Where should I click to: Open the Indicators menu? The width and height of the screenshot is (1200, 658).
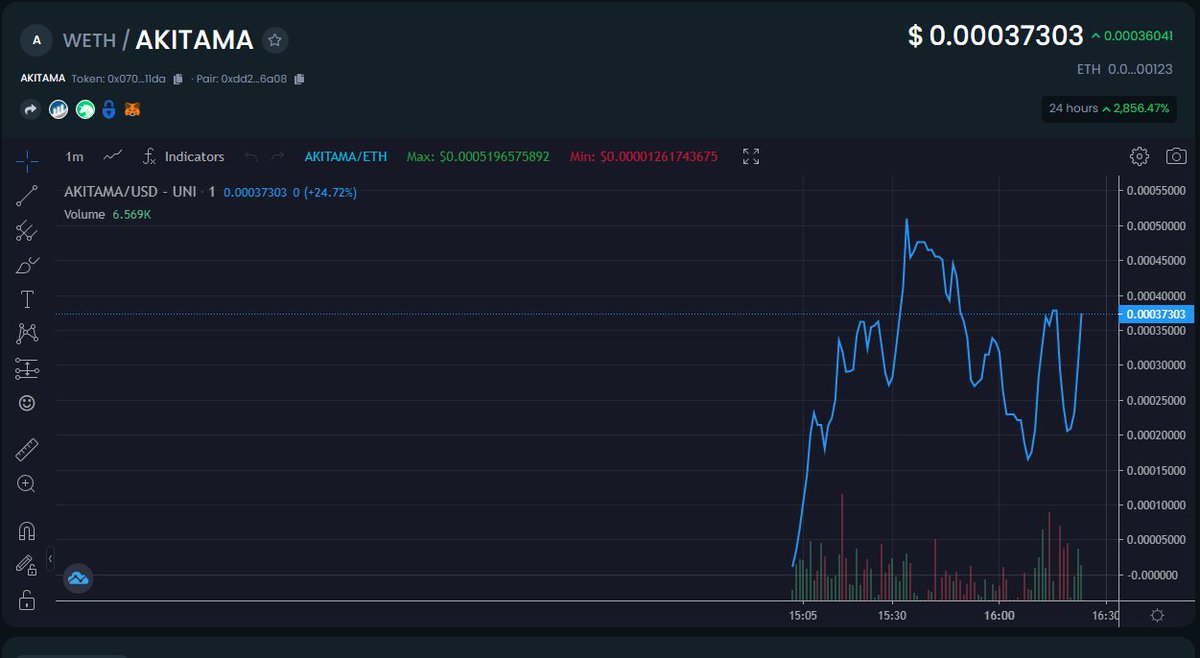pyautogui.click(x=184, y=157)
